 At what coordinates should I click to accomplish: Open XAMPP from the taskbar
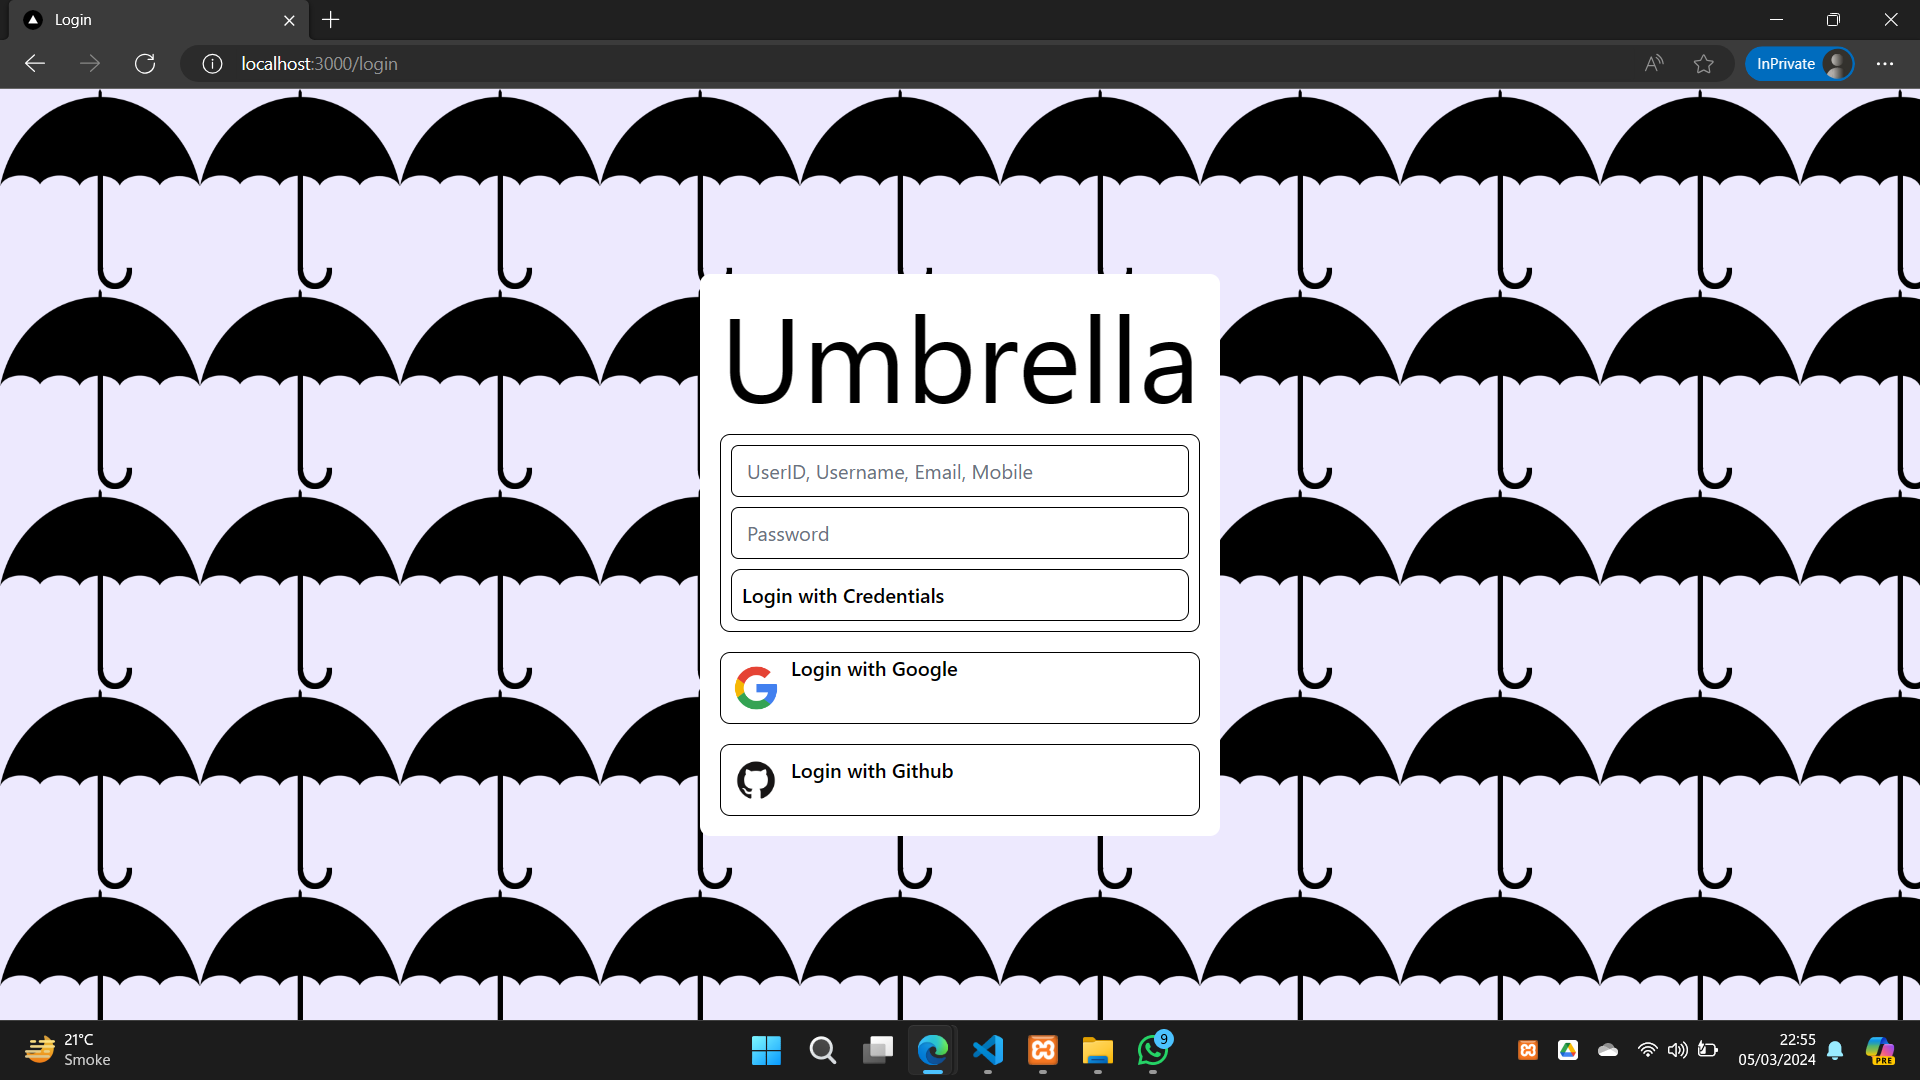tap(1043, 1050)
